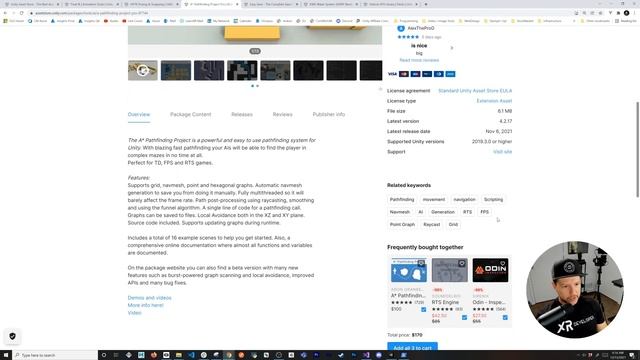This screenshot has height=360, width=640.
Task: Click the Scripting keyword tag
Action: point(493,200)
